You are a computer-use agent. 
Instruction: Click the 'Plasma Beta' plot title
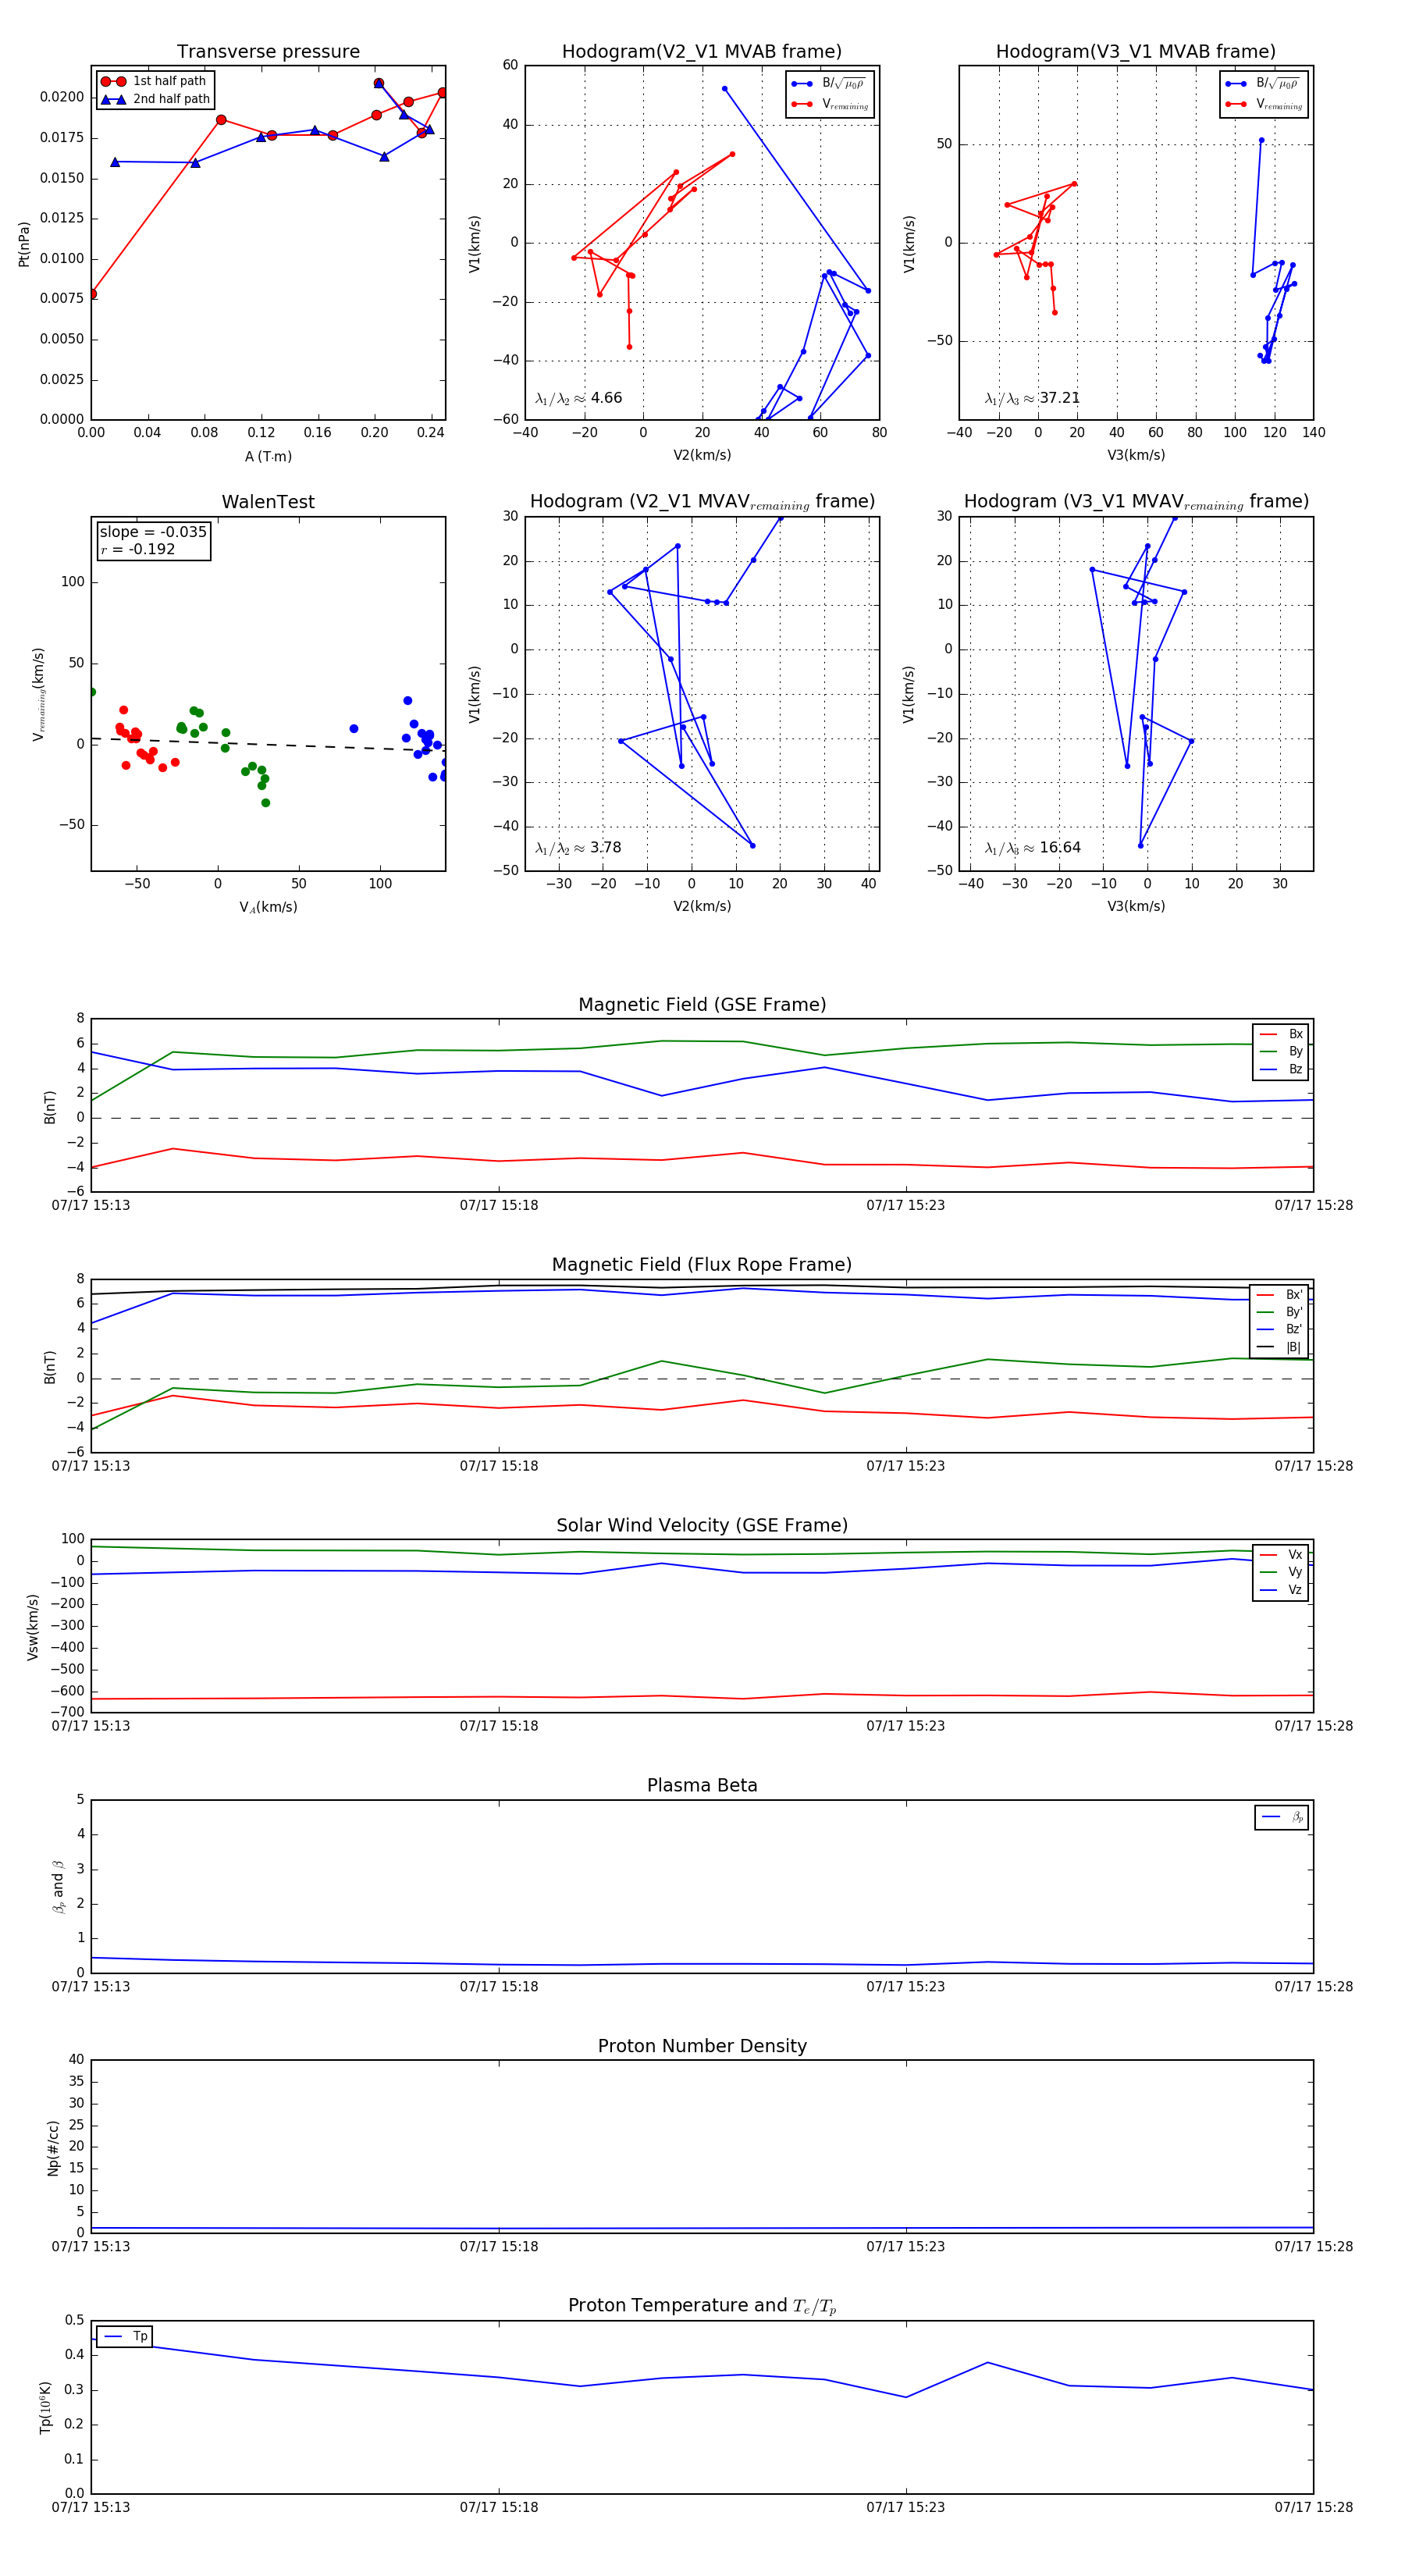pos(702,1785)
